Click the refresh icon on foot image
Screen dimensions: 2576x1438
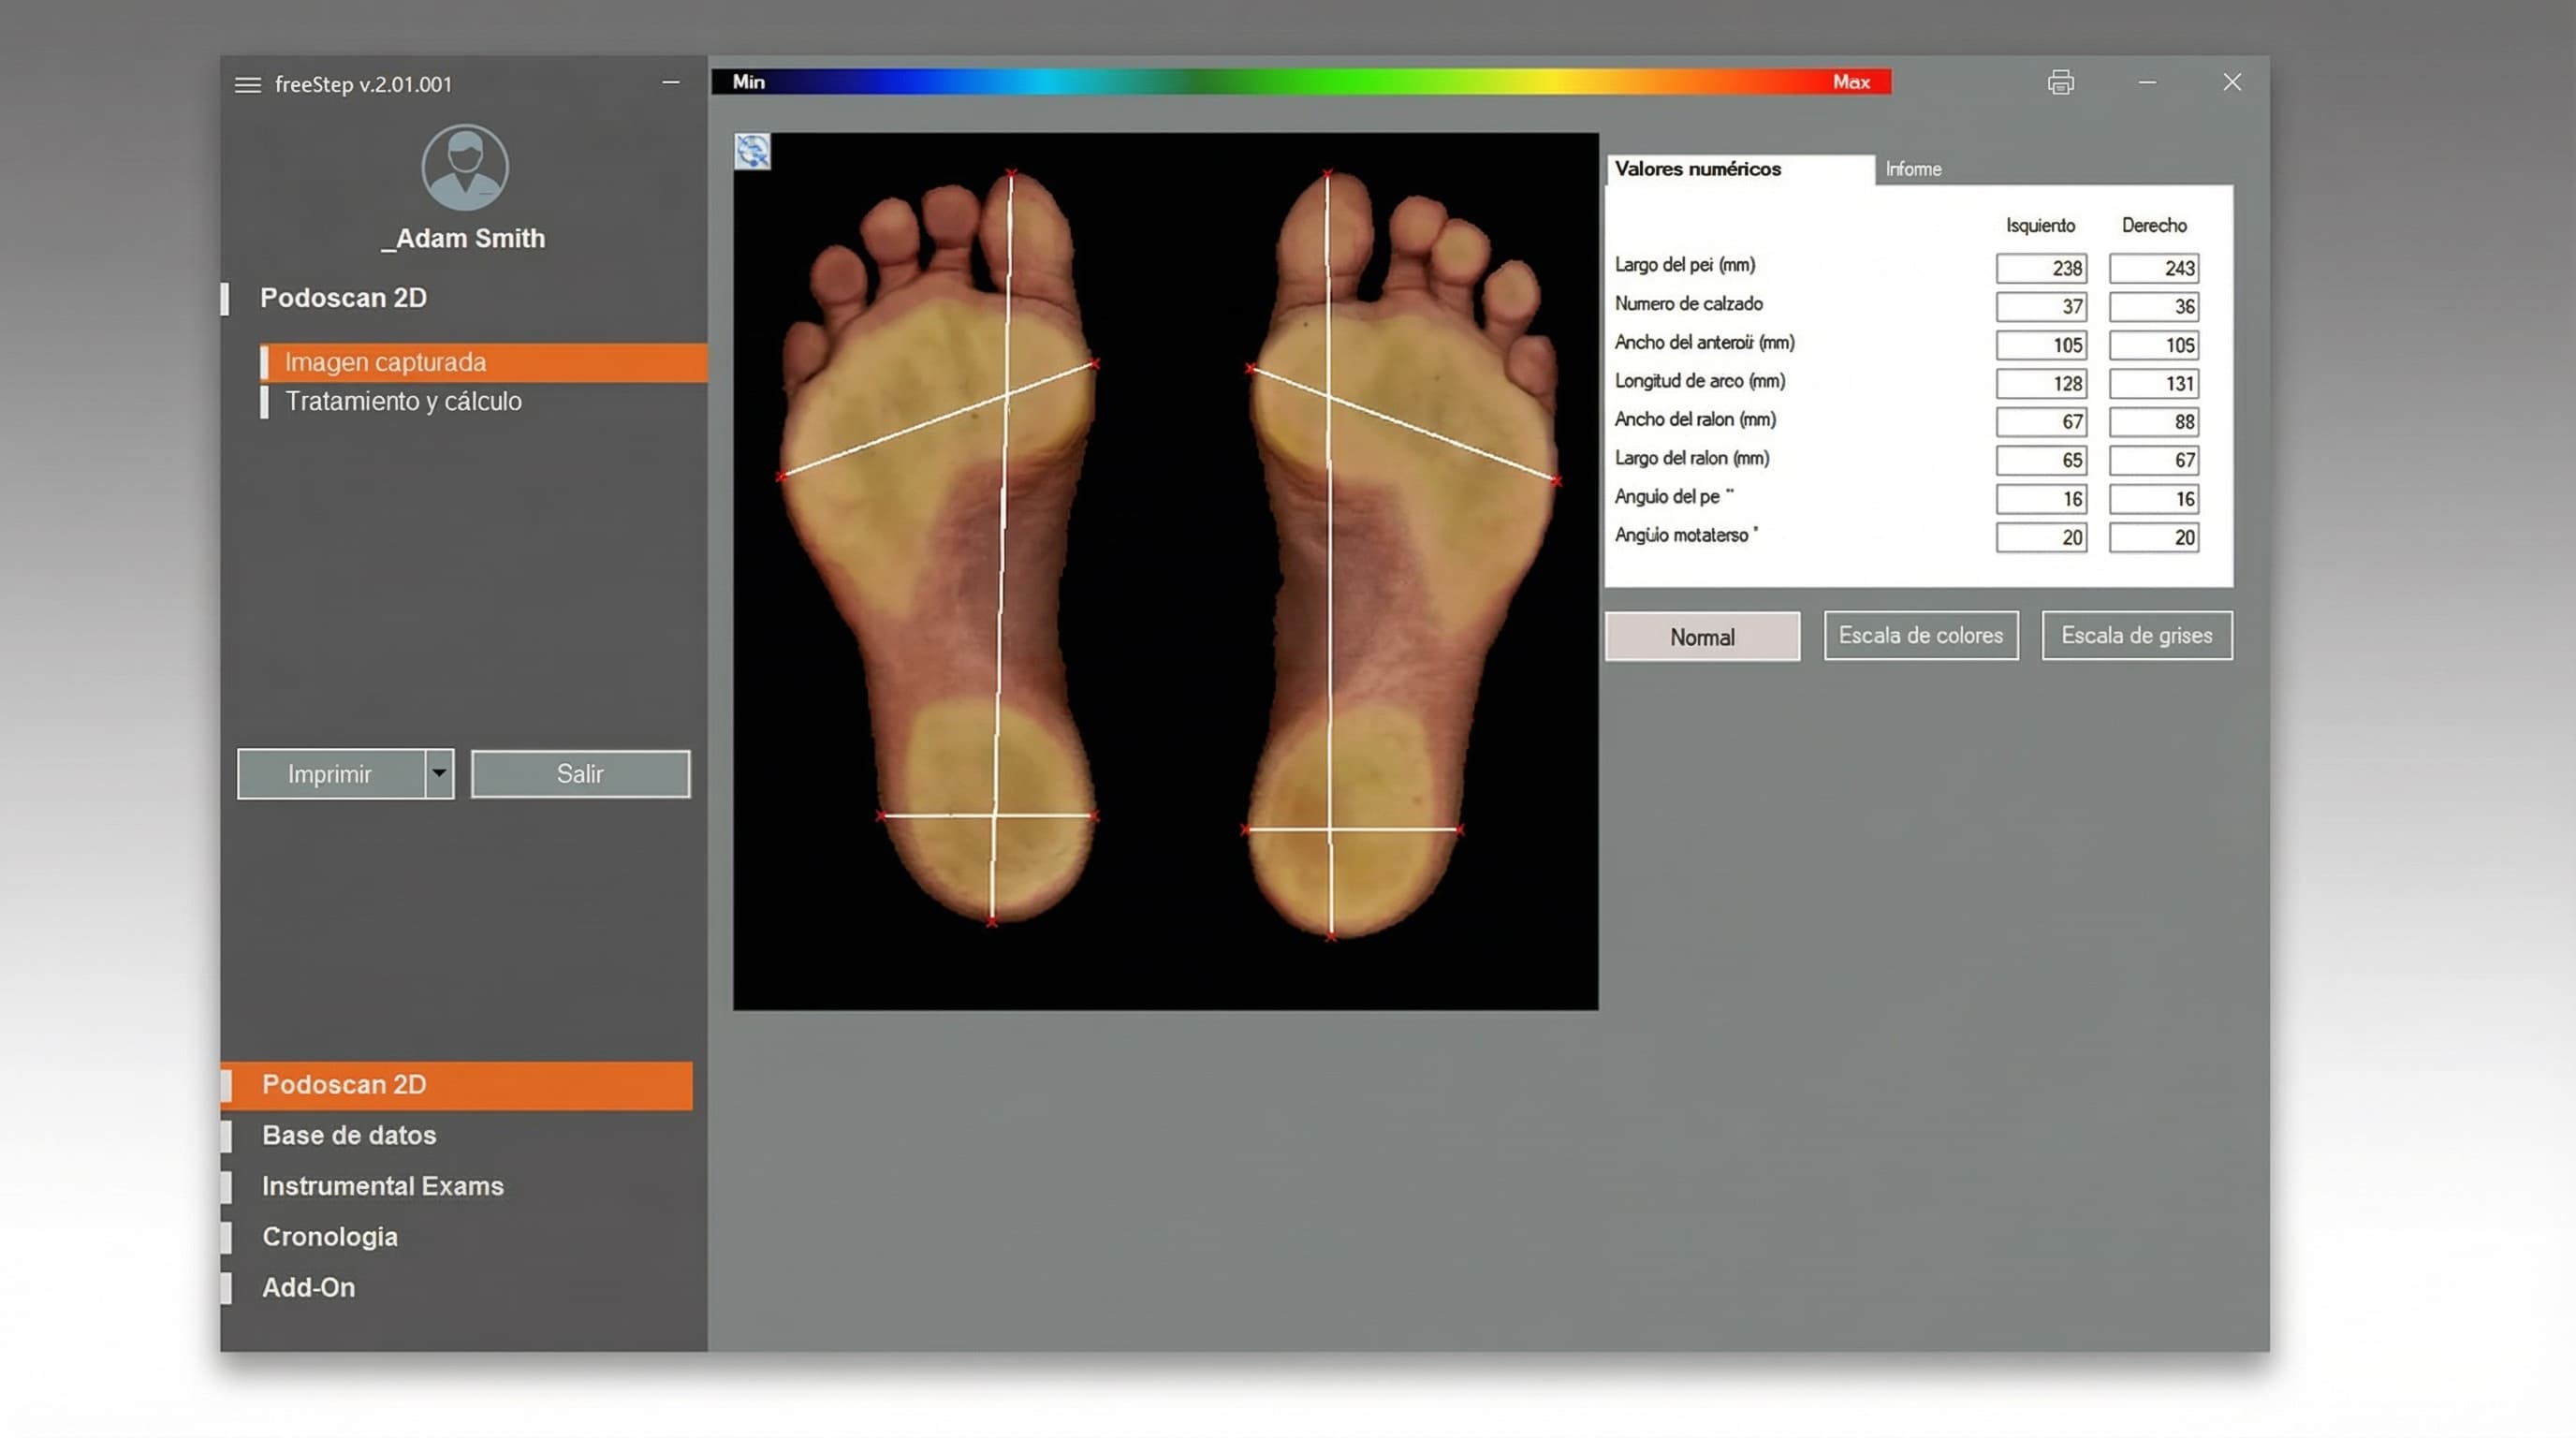(x=752, y=152)
